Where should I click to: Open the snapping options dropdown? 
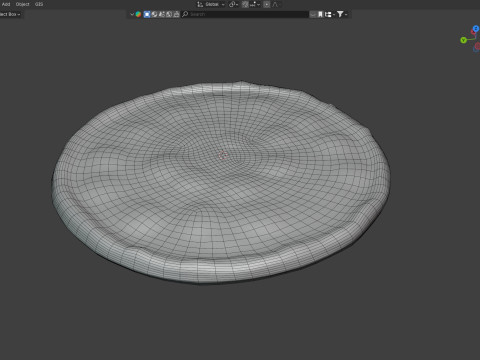pyautogui.click(x=255, y=4)
